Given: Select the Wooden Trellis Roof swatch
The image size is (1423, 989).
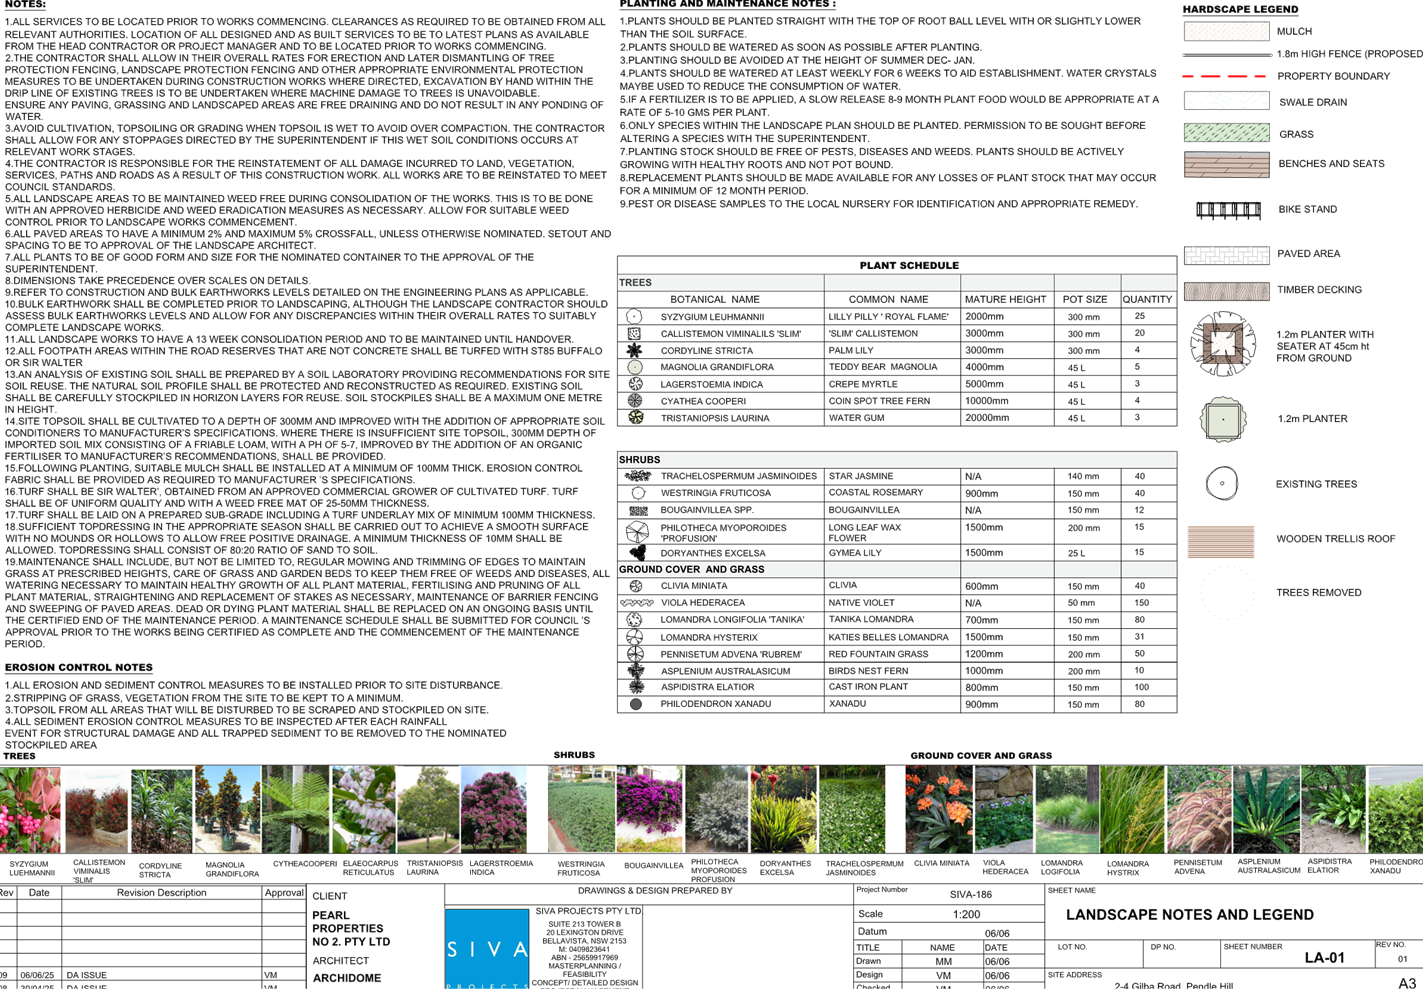Looking at the screenshot, I should [x=1221, y=541].
